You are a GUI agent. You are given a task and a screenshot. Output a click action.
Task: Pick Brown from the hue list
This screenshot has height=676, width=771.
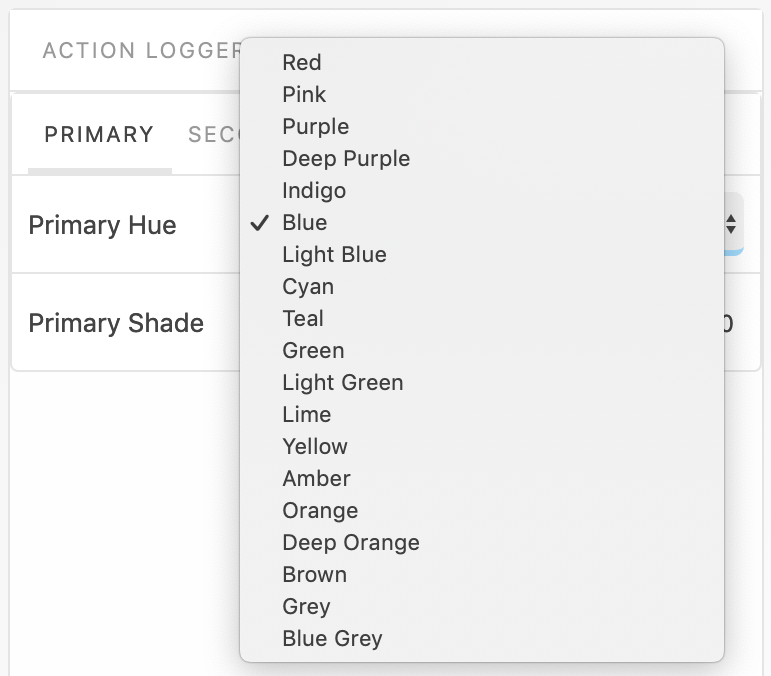point(315,575)
